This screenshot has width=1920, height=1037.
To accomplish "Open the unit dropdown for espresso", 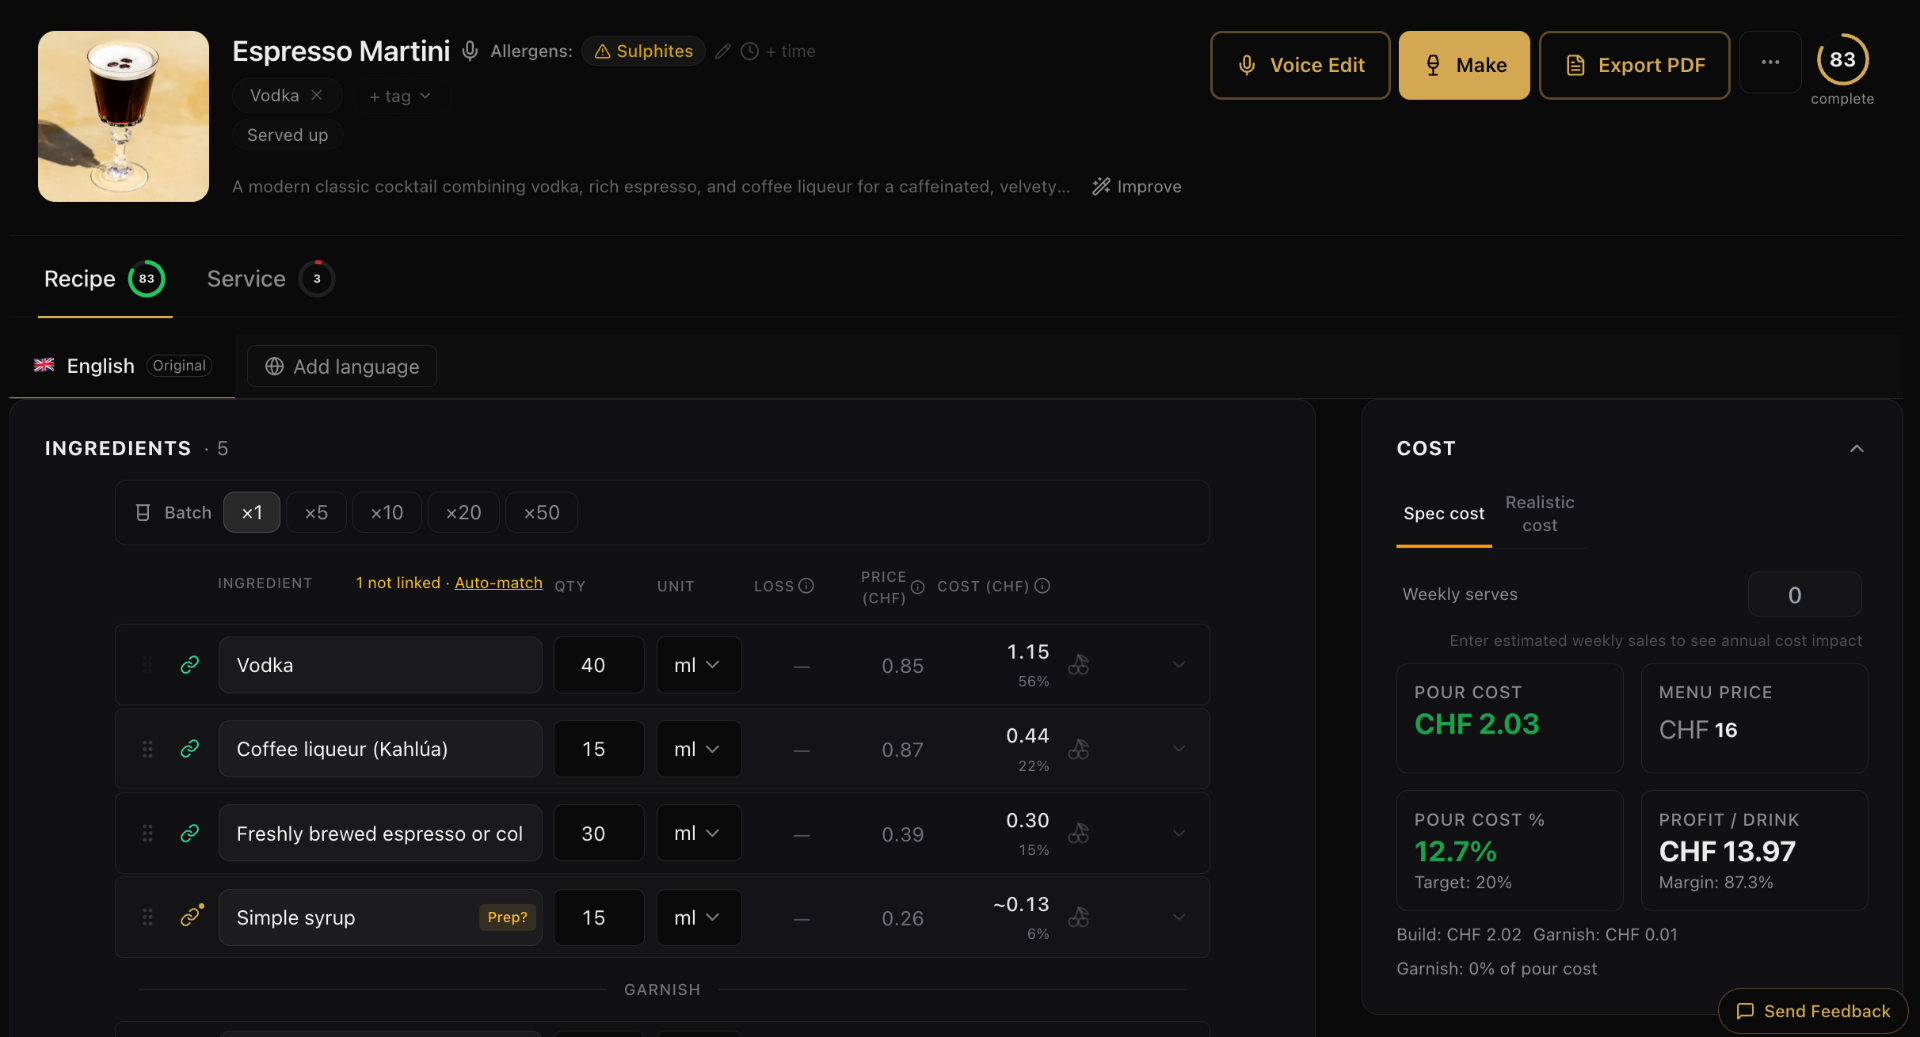I will pyautogui.click(x=699, y=833).
